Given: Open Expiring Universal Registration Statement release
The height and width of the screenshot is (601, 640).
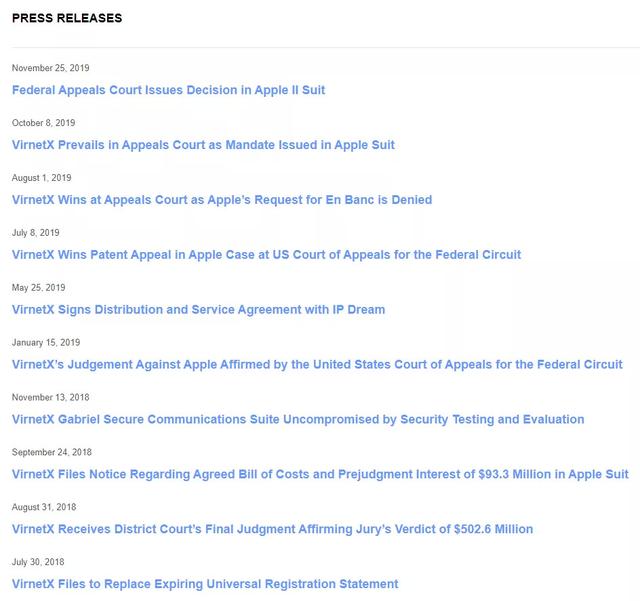Looking at the screenshot, I should [x=205, y=584].
